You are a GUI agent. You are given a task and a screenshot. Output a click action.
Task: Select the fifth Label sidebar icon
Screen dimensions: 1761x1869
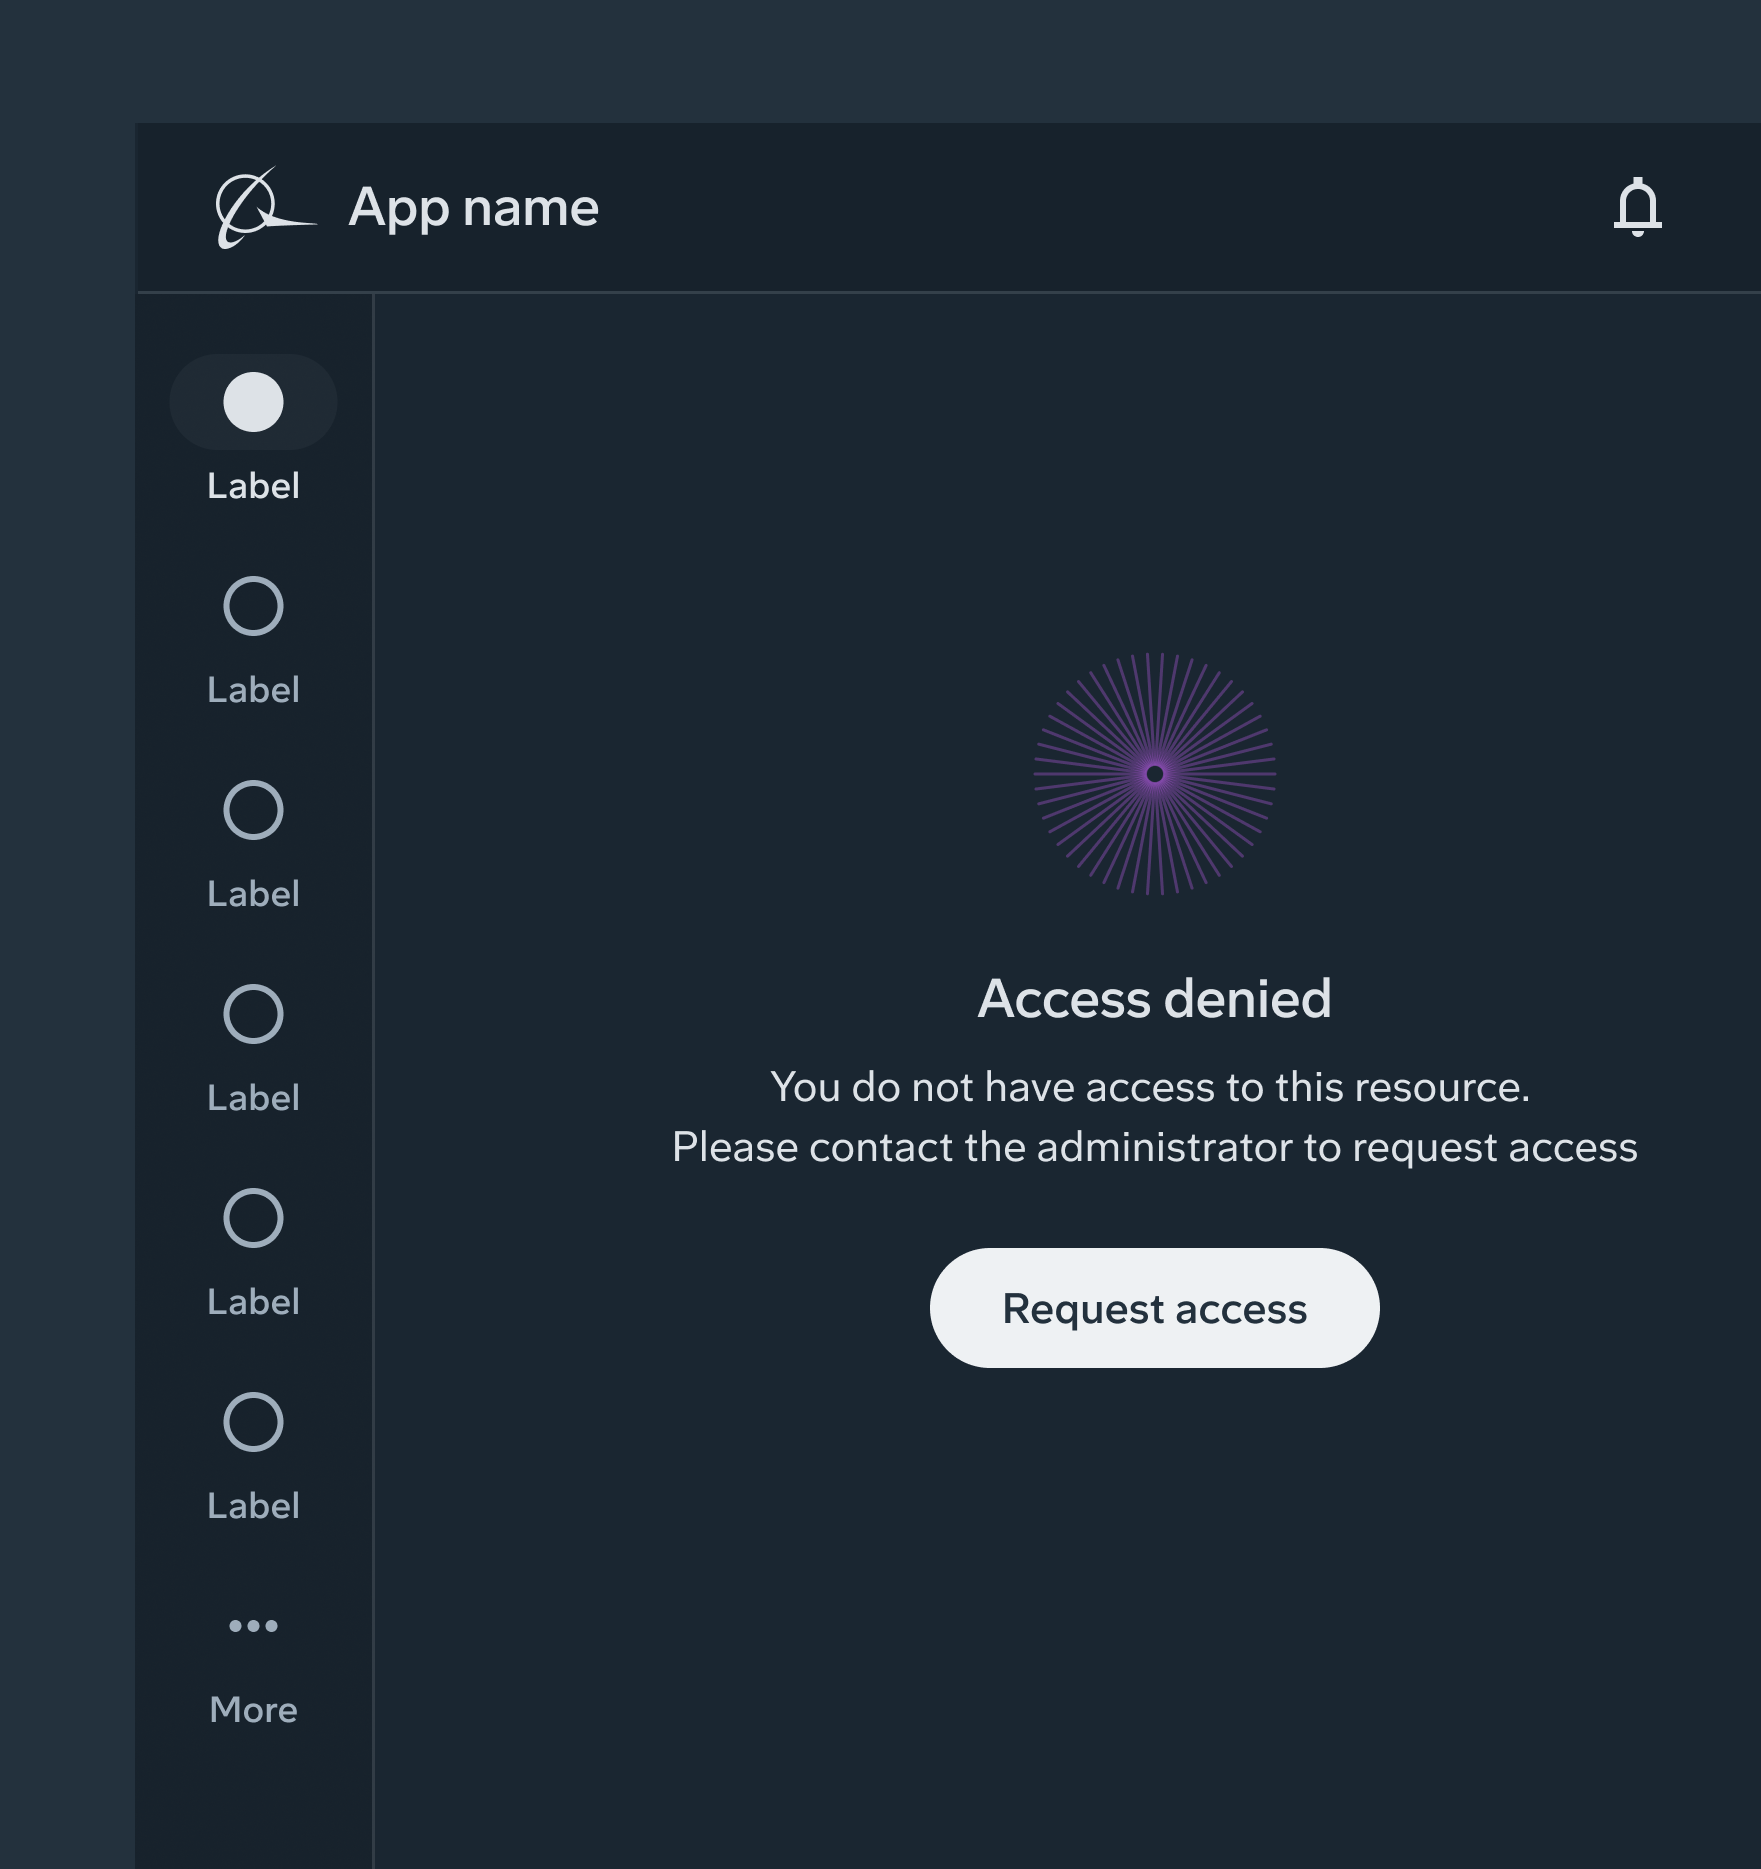[253, 1218]
